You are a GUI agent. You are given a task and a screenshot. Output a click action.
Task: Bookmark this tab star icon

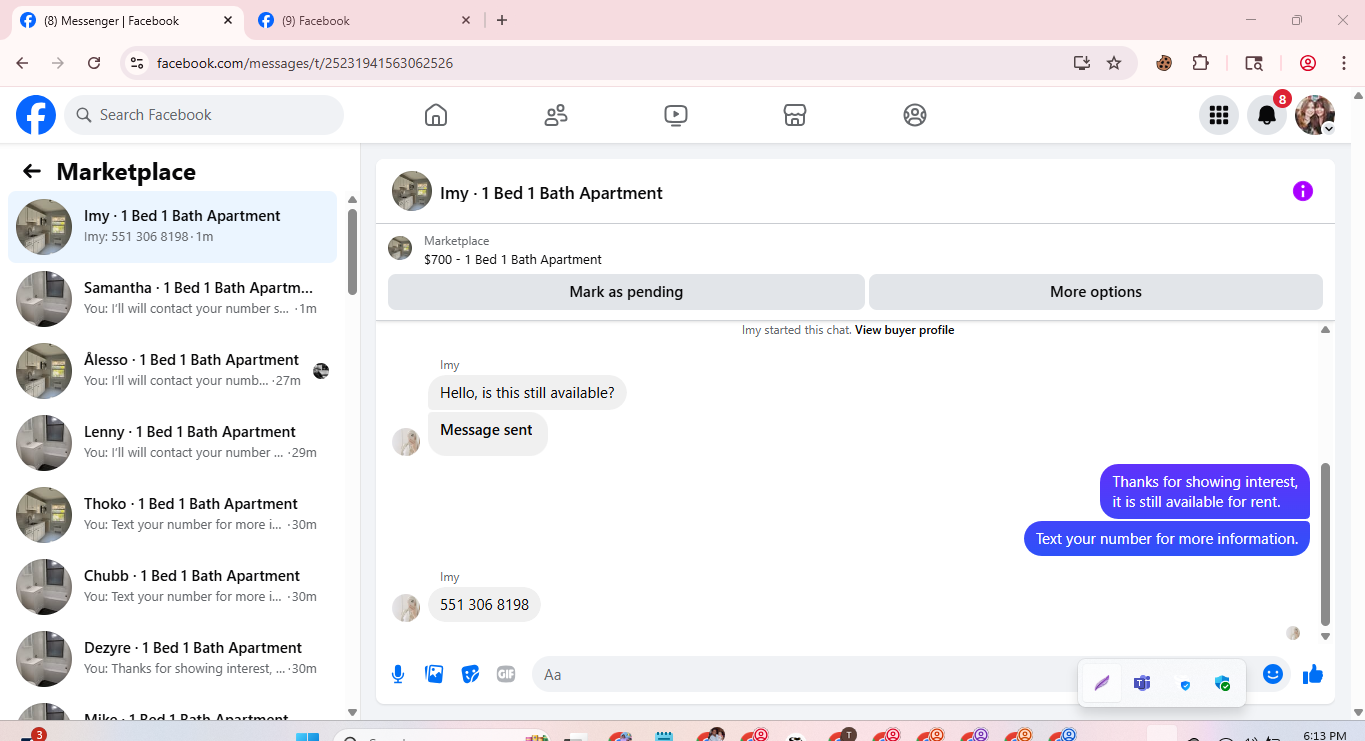pos(1114,63)
